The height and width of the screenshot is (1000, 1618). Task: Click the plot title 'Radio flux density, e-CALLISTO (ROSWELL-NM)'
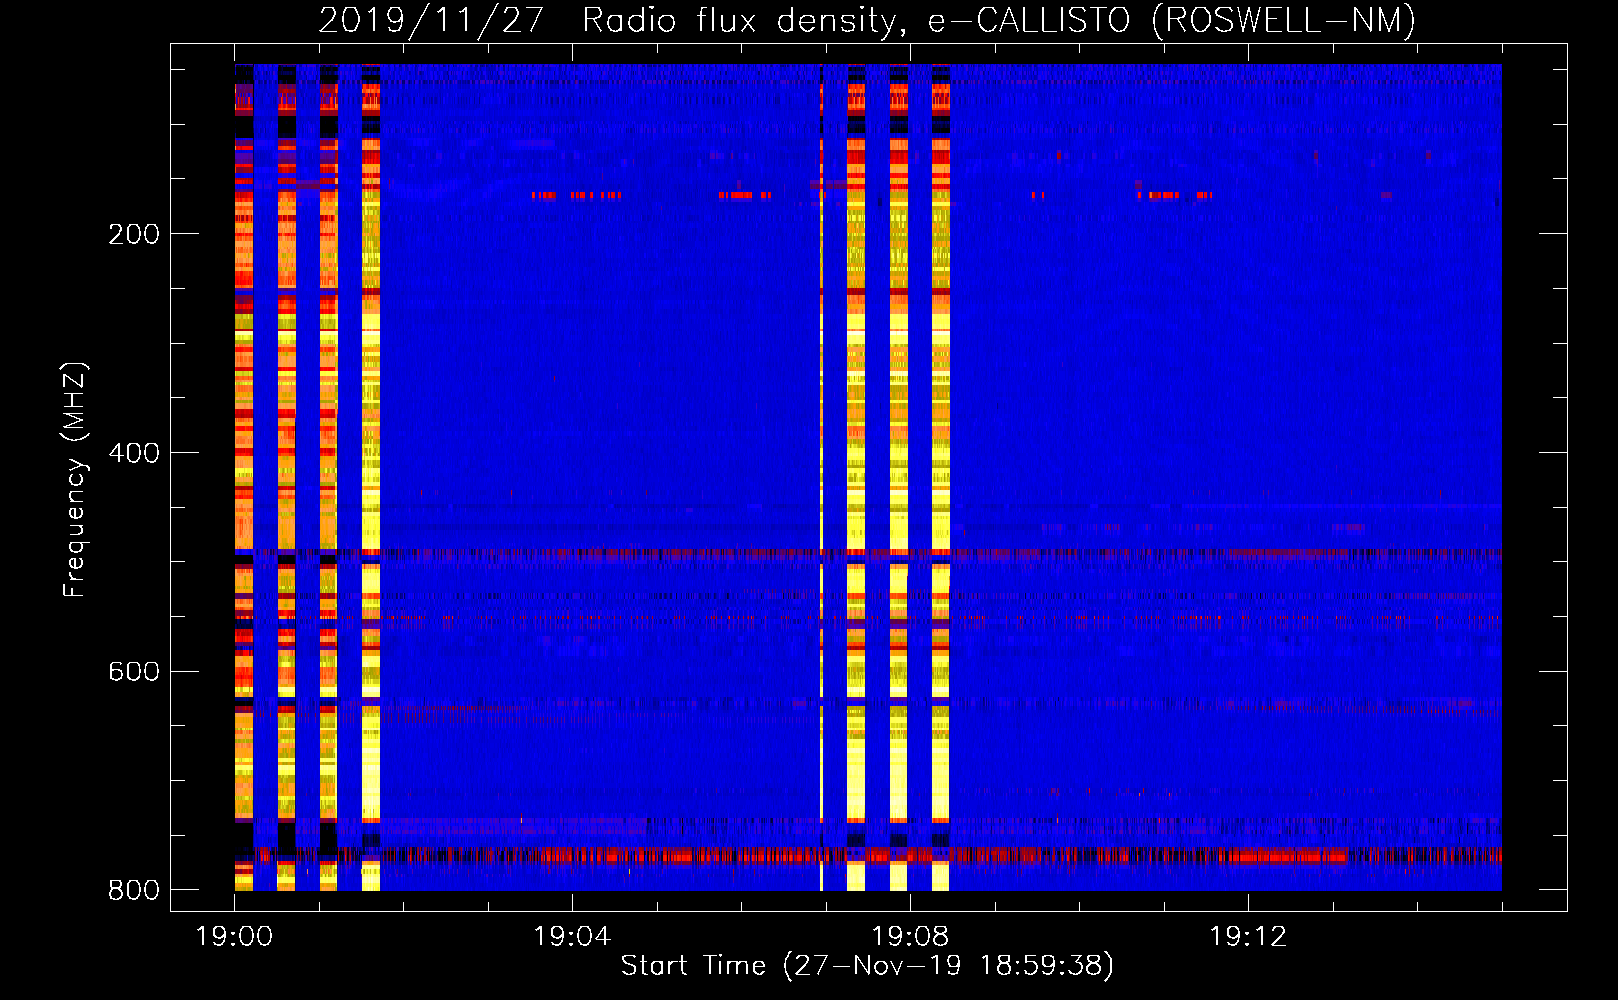coord(998,20)
